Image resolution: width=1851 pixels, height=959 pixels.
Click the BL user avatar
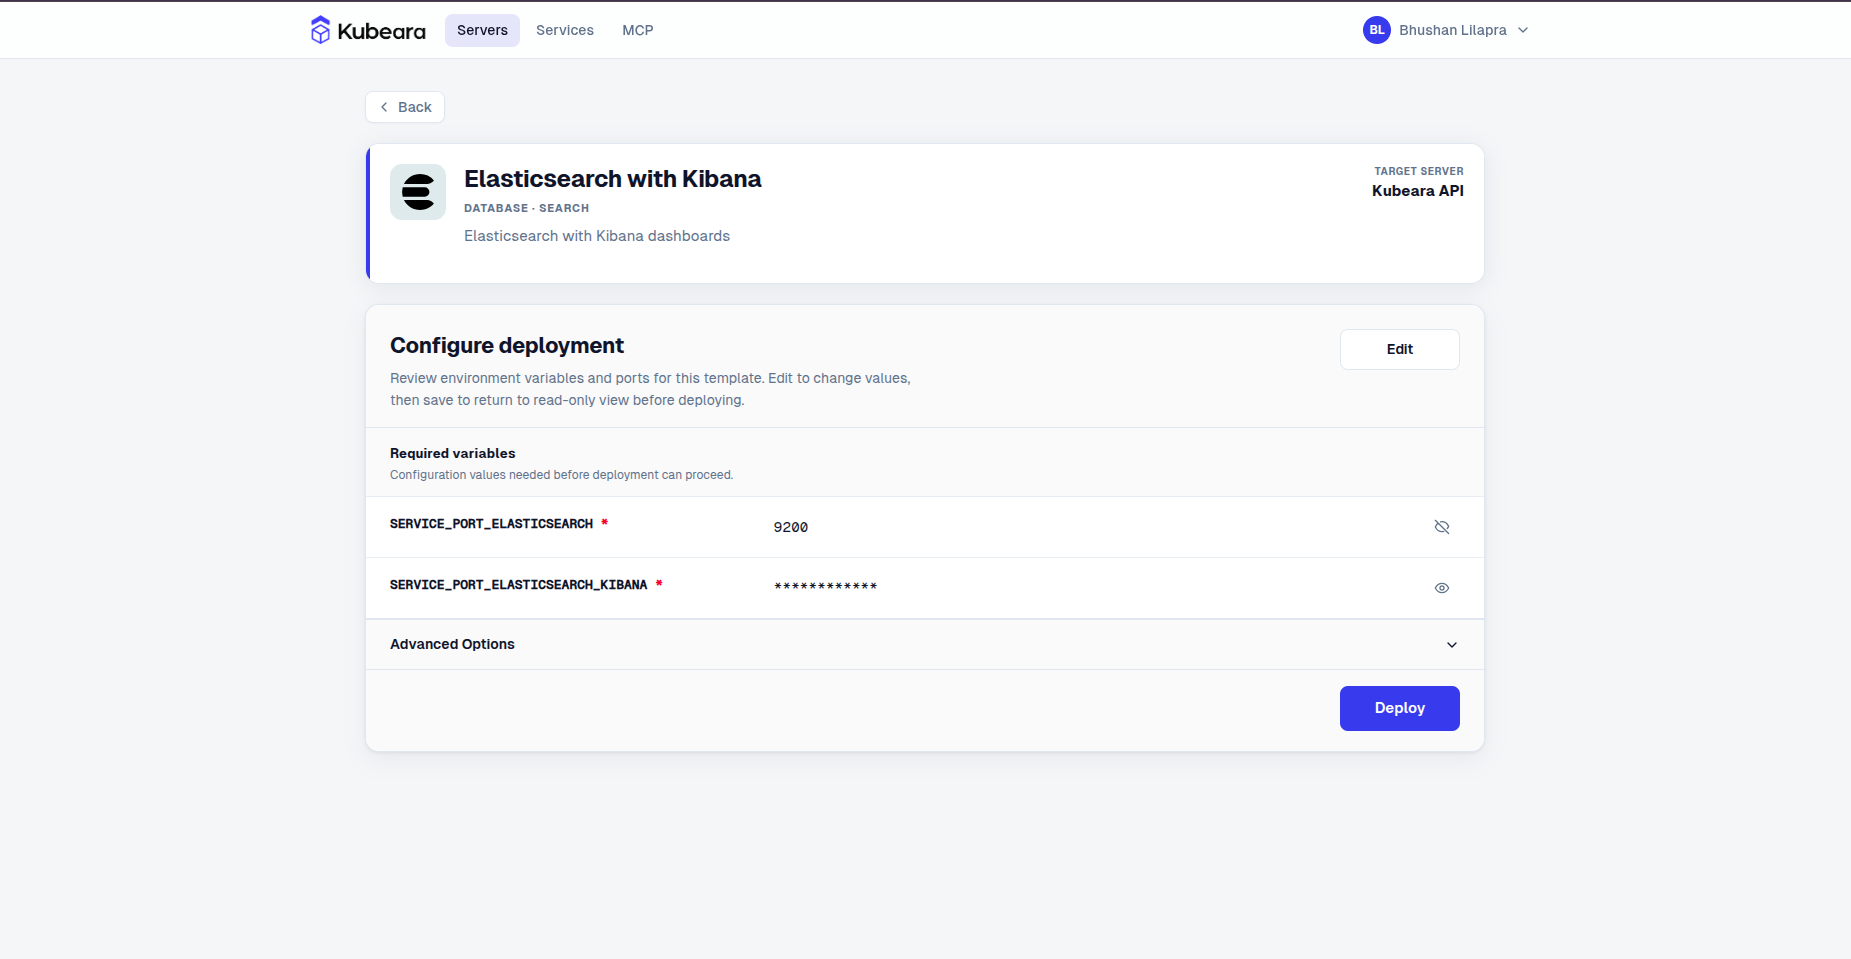[1376, 30]
